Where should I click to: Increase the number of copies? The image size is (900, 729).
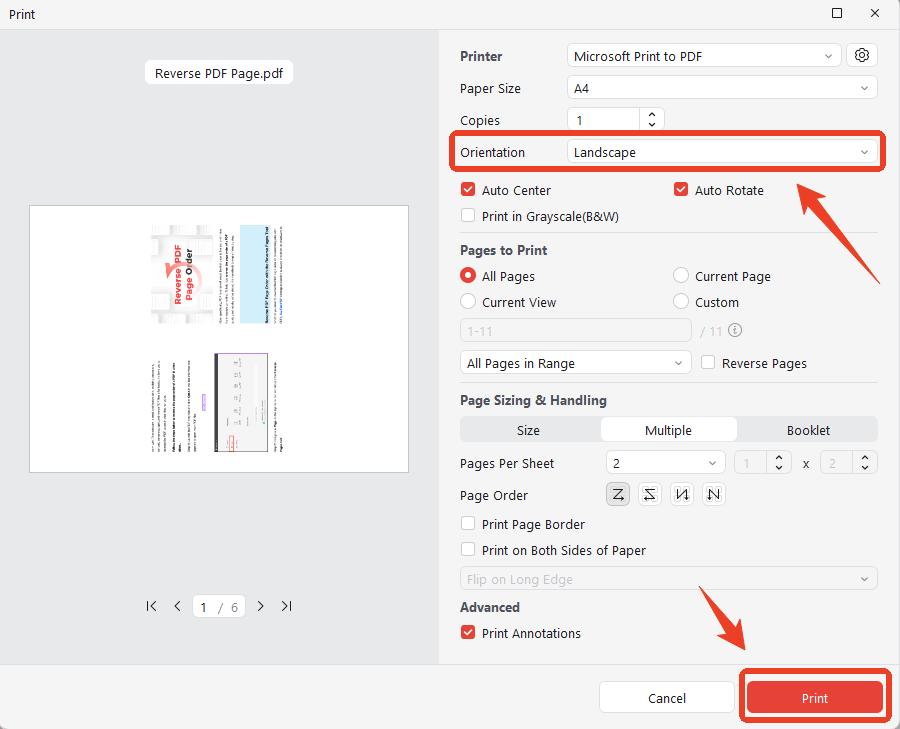651,114
